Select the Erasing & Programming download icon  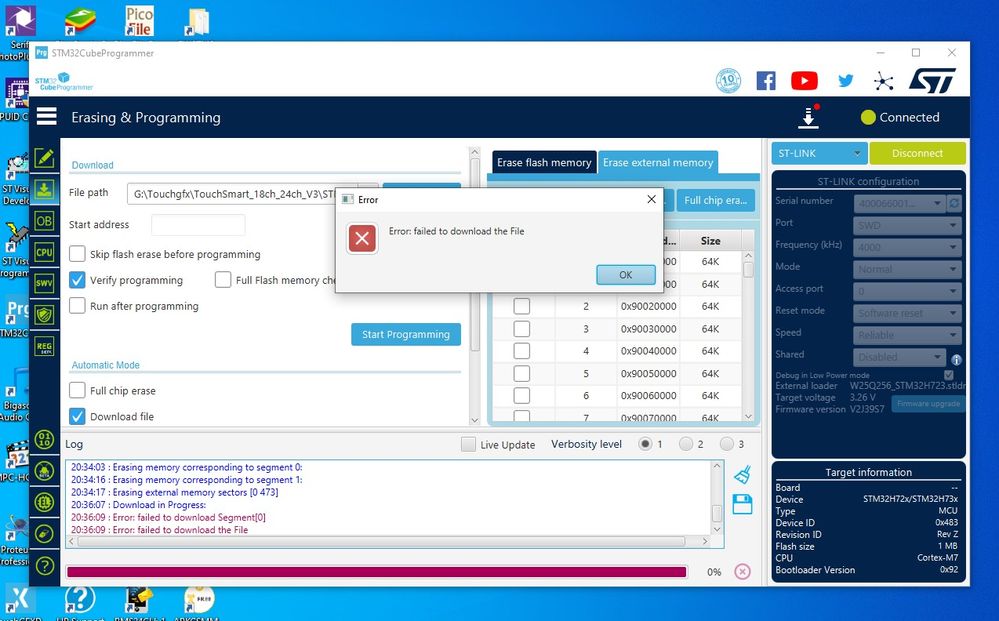tap(44, 189)
